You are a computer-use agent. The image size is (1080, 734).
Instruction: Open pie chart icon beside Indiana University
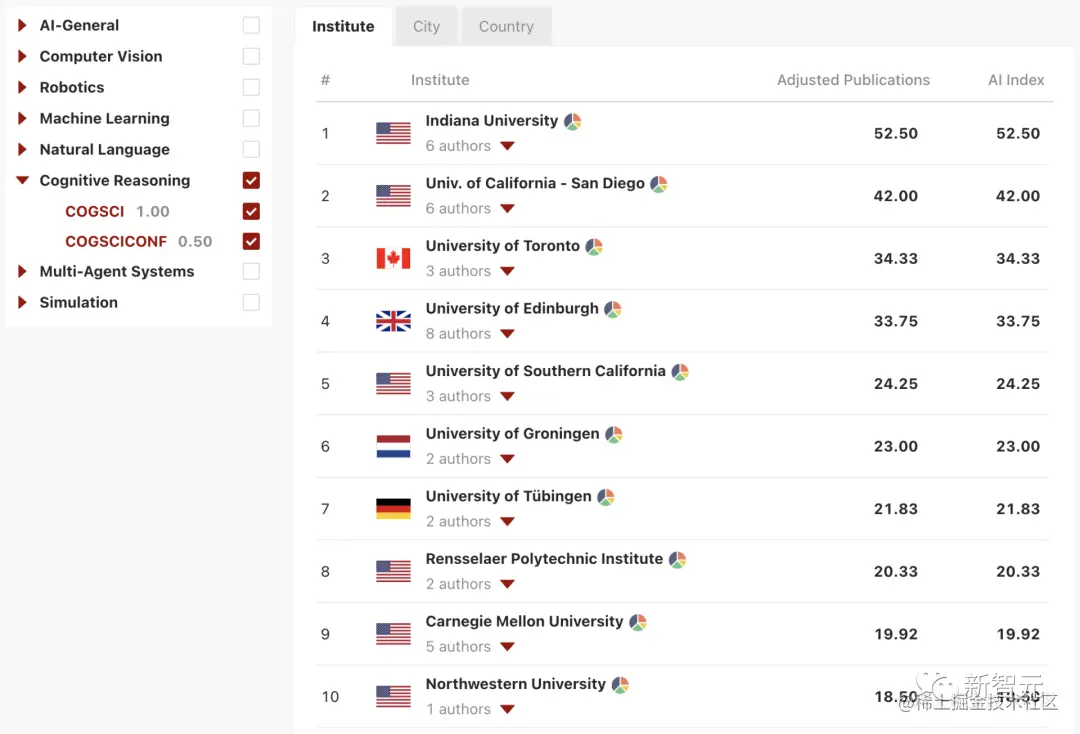572,122
